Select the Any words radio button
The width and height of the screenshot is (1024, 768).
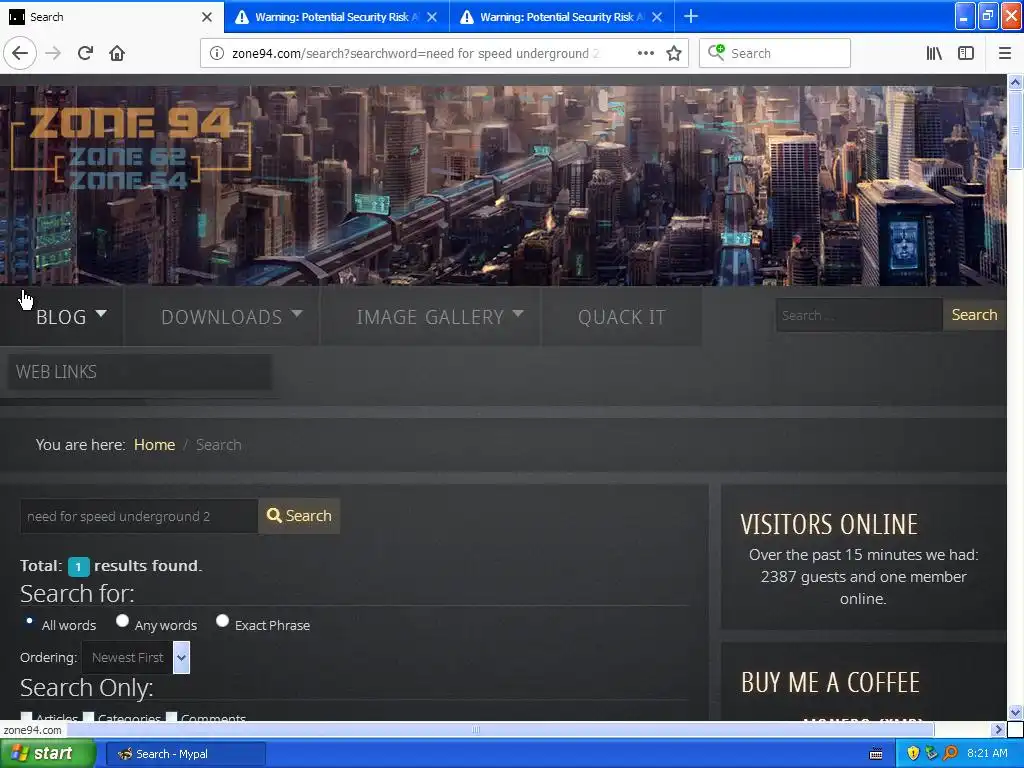pyautogui.click(x=122, y=620)
